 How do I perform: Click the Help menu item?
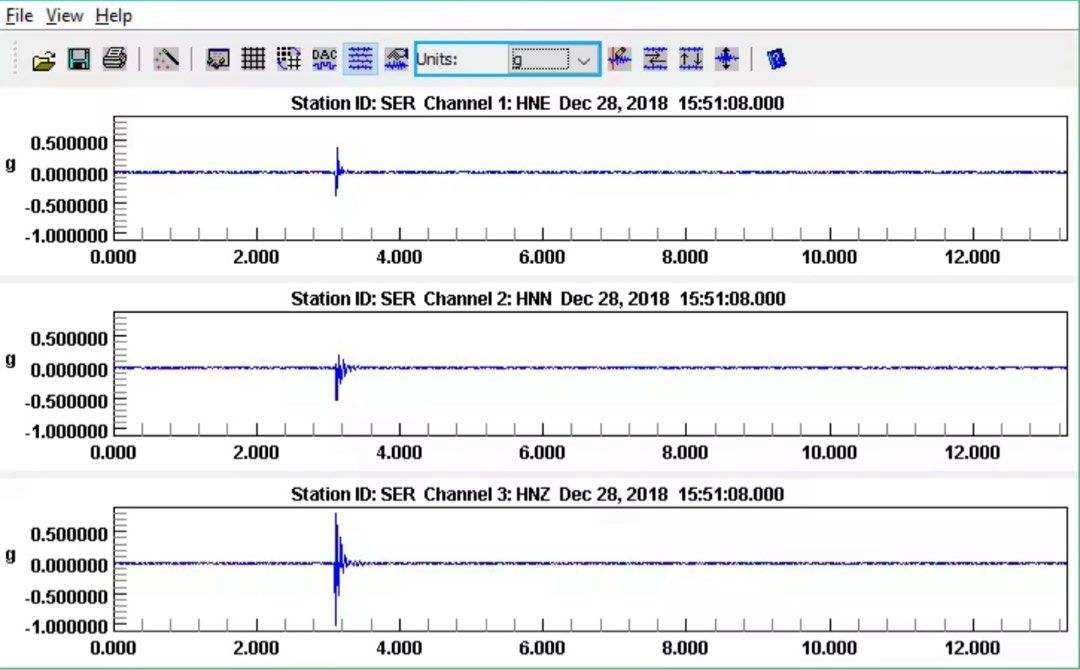point(113,15)
